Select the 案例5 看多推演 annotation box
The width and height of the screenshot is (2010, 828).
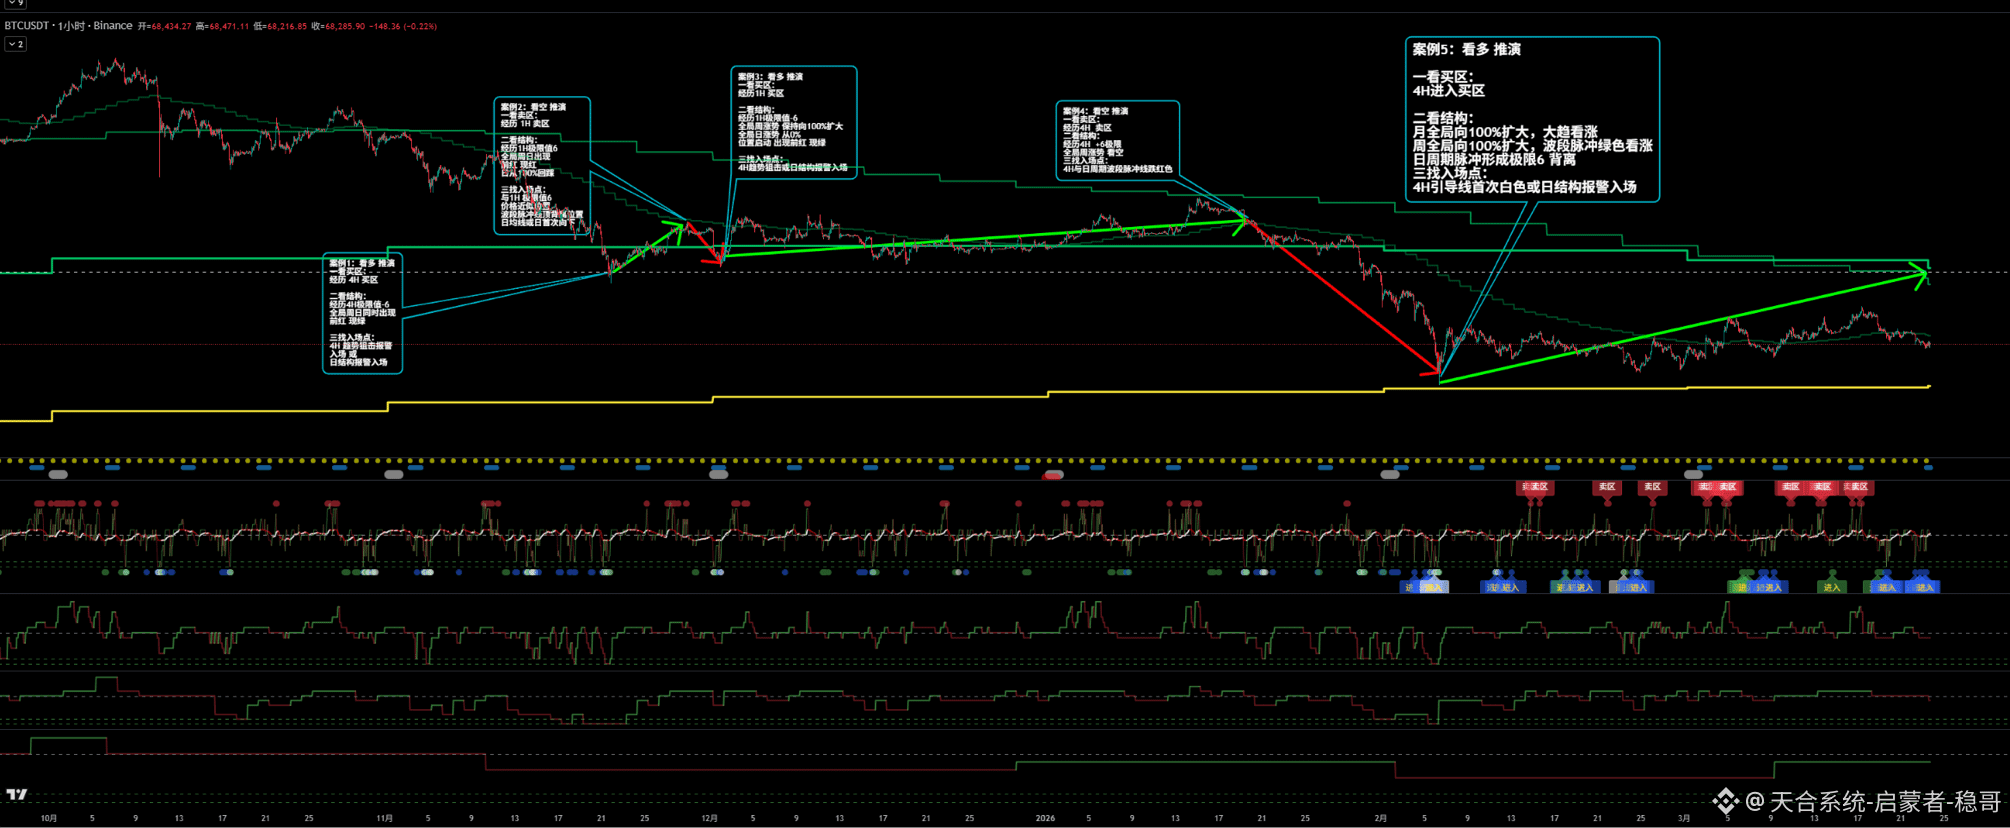[1531, 119]
